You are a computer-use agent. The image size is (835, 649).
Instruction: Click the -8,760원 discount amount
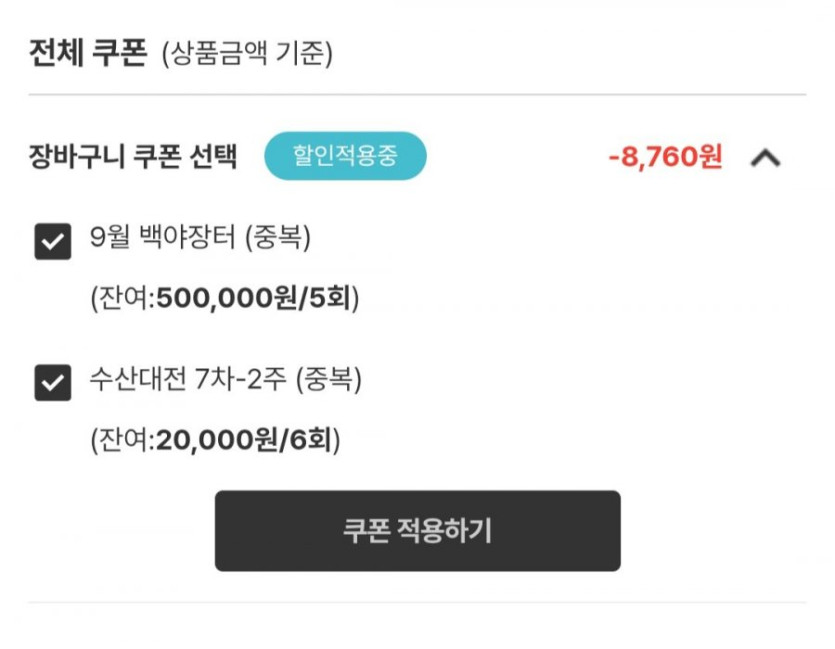tap(665, 158)
